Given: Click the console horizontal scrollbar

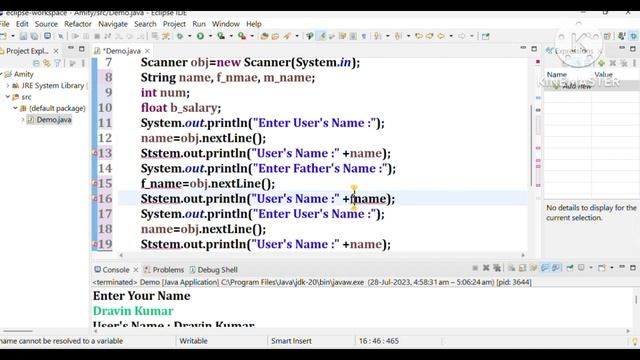Looking at the screenshot, I should [x=363, y=331].
